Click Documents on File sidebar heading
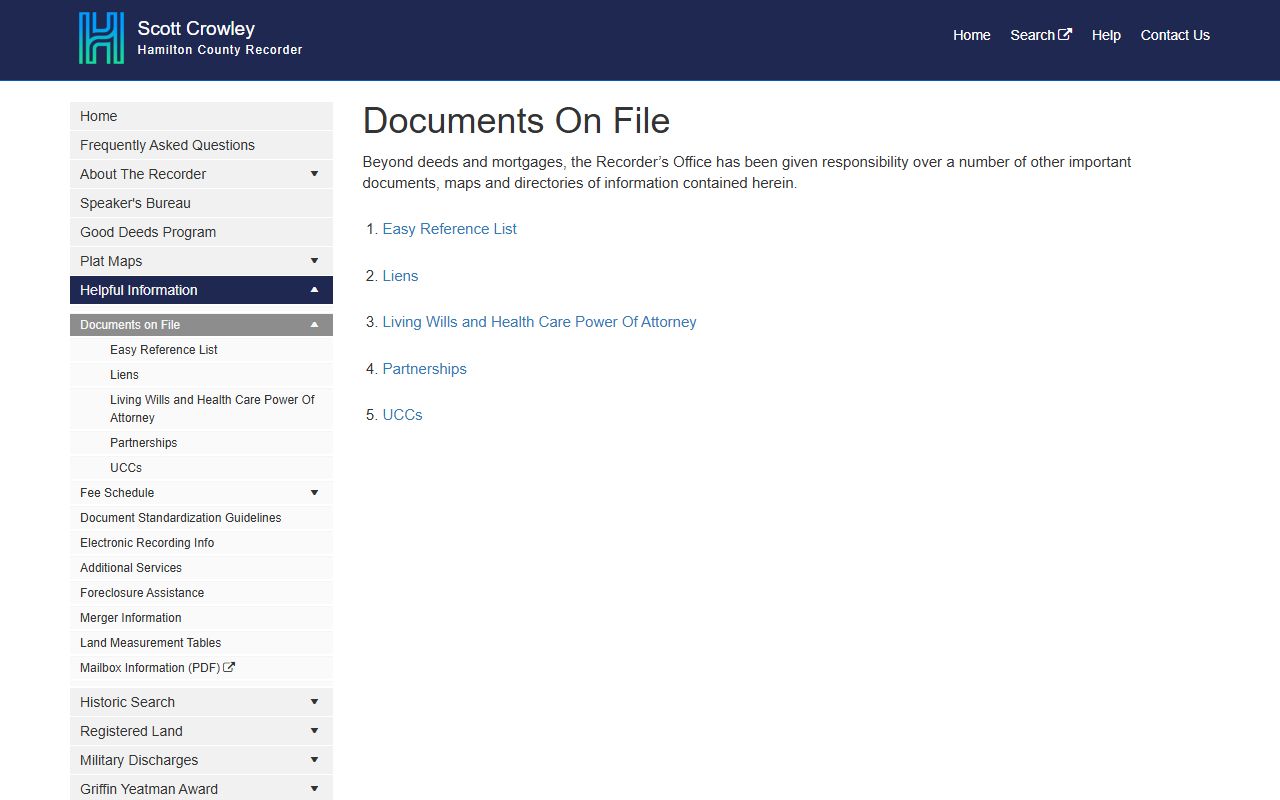1280x800 pixels. point(130,325)
